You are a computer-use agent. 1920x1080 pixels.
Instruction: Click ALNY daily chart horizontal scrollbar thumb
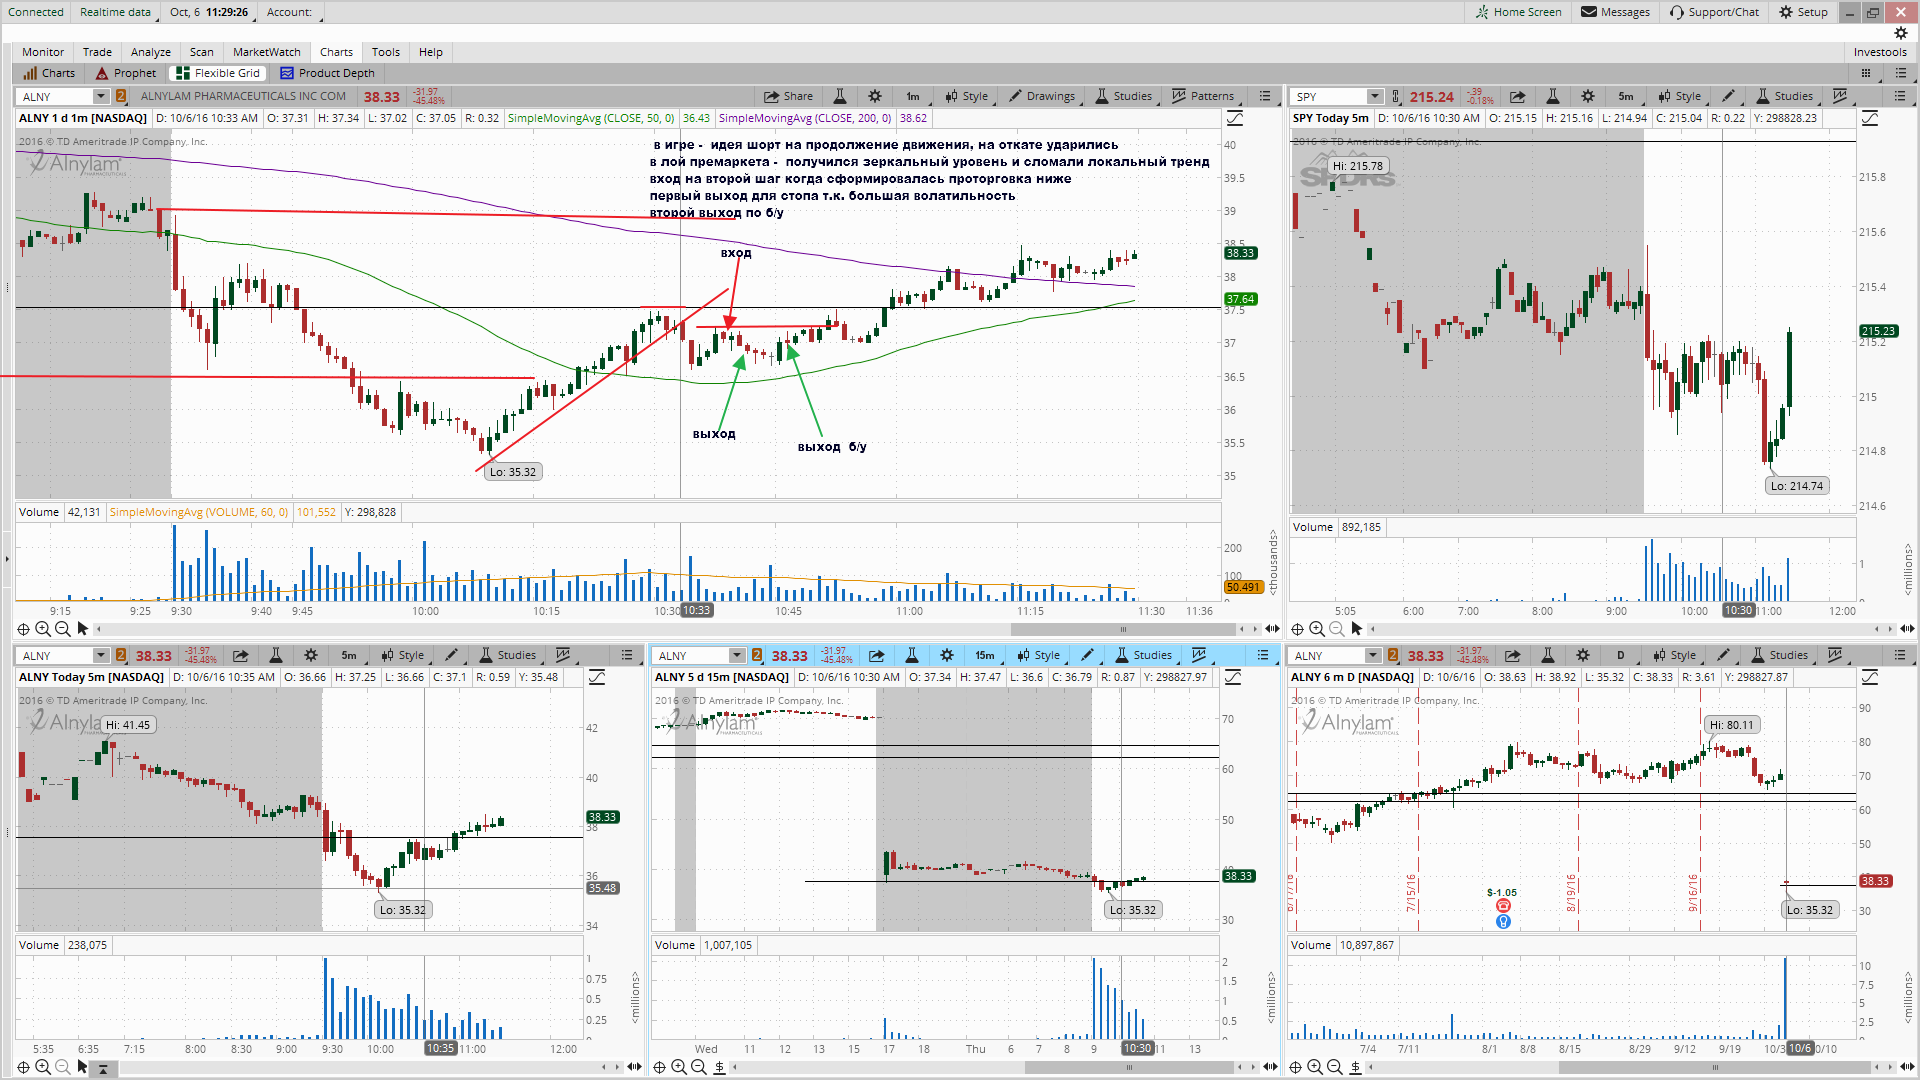[1713, 1067]
